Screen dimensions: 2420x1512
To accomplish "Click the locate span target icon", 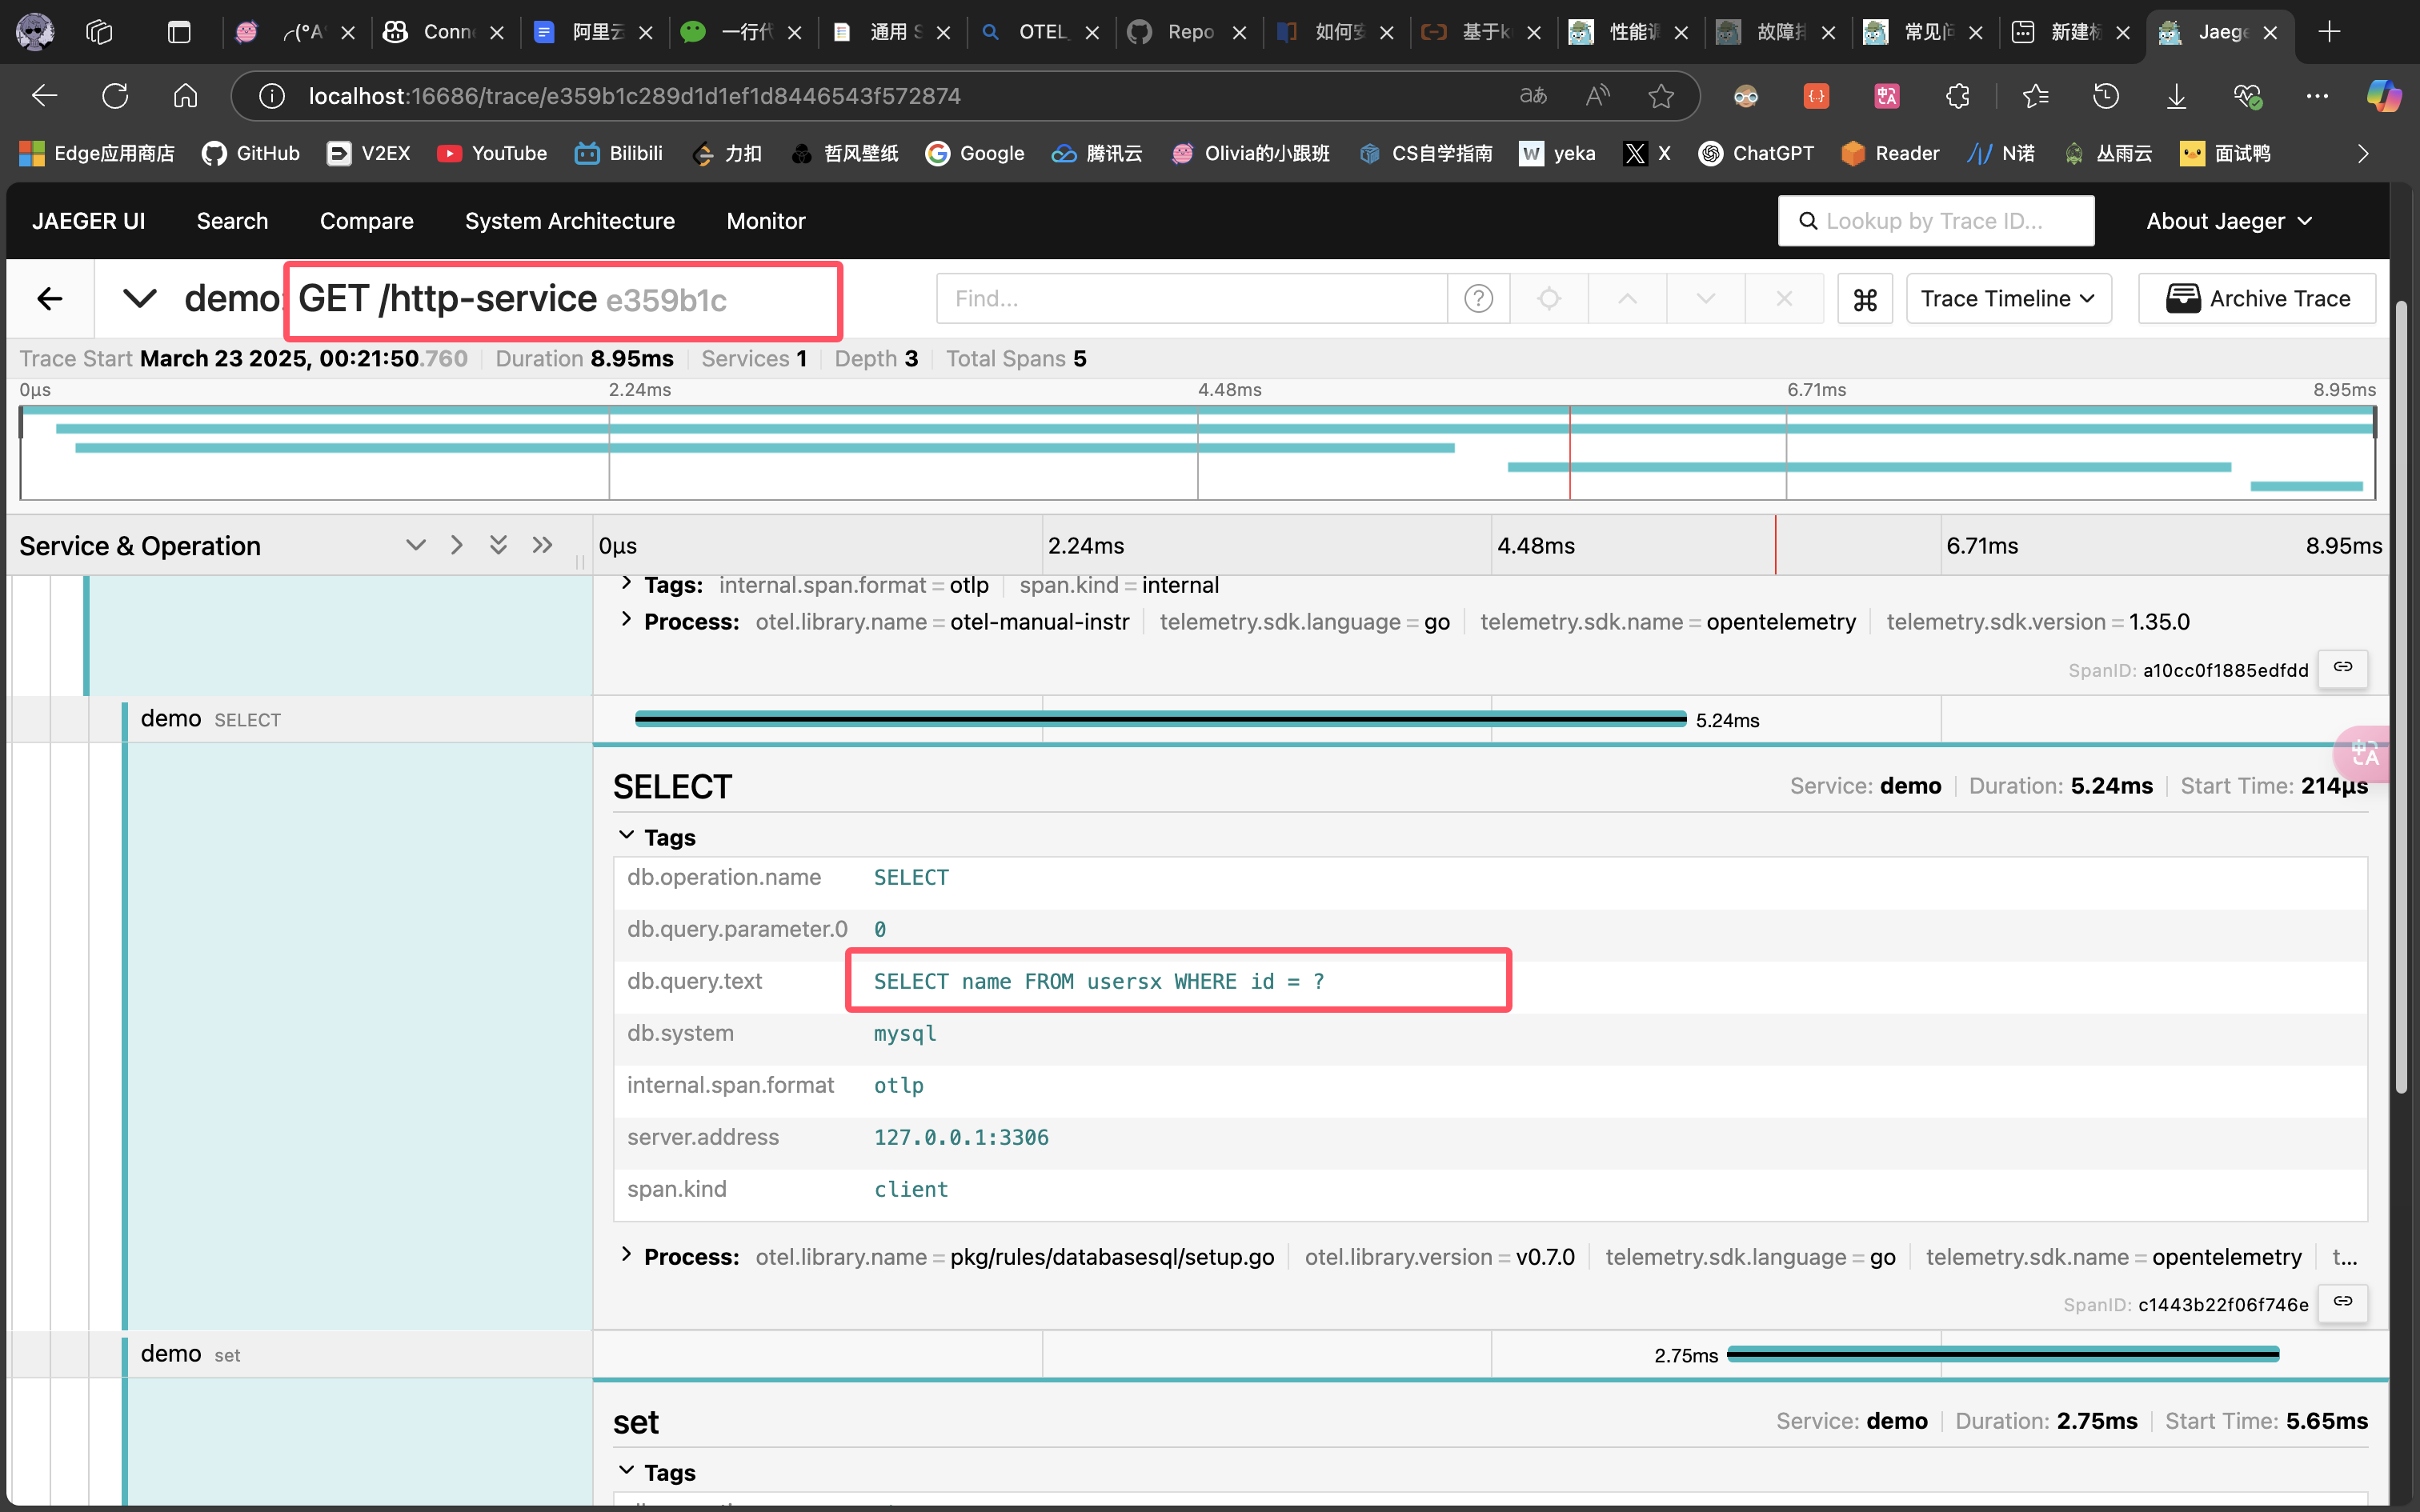I will coord(1549,299).
